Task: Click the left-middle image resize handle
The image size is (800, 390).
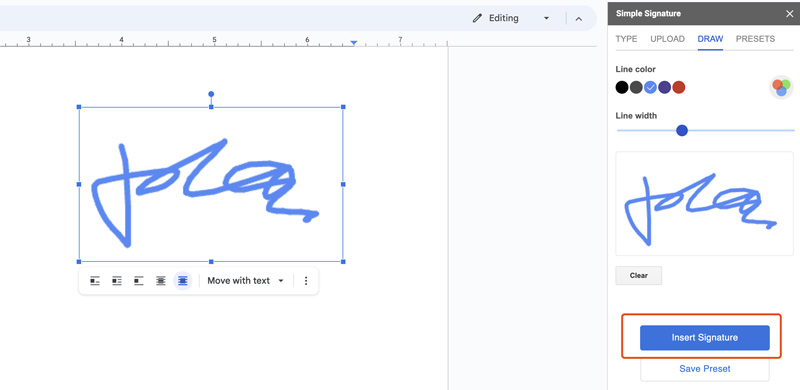Action: click(79, 184)
